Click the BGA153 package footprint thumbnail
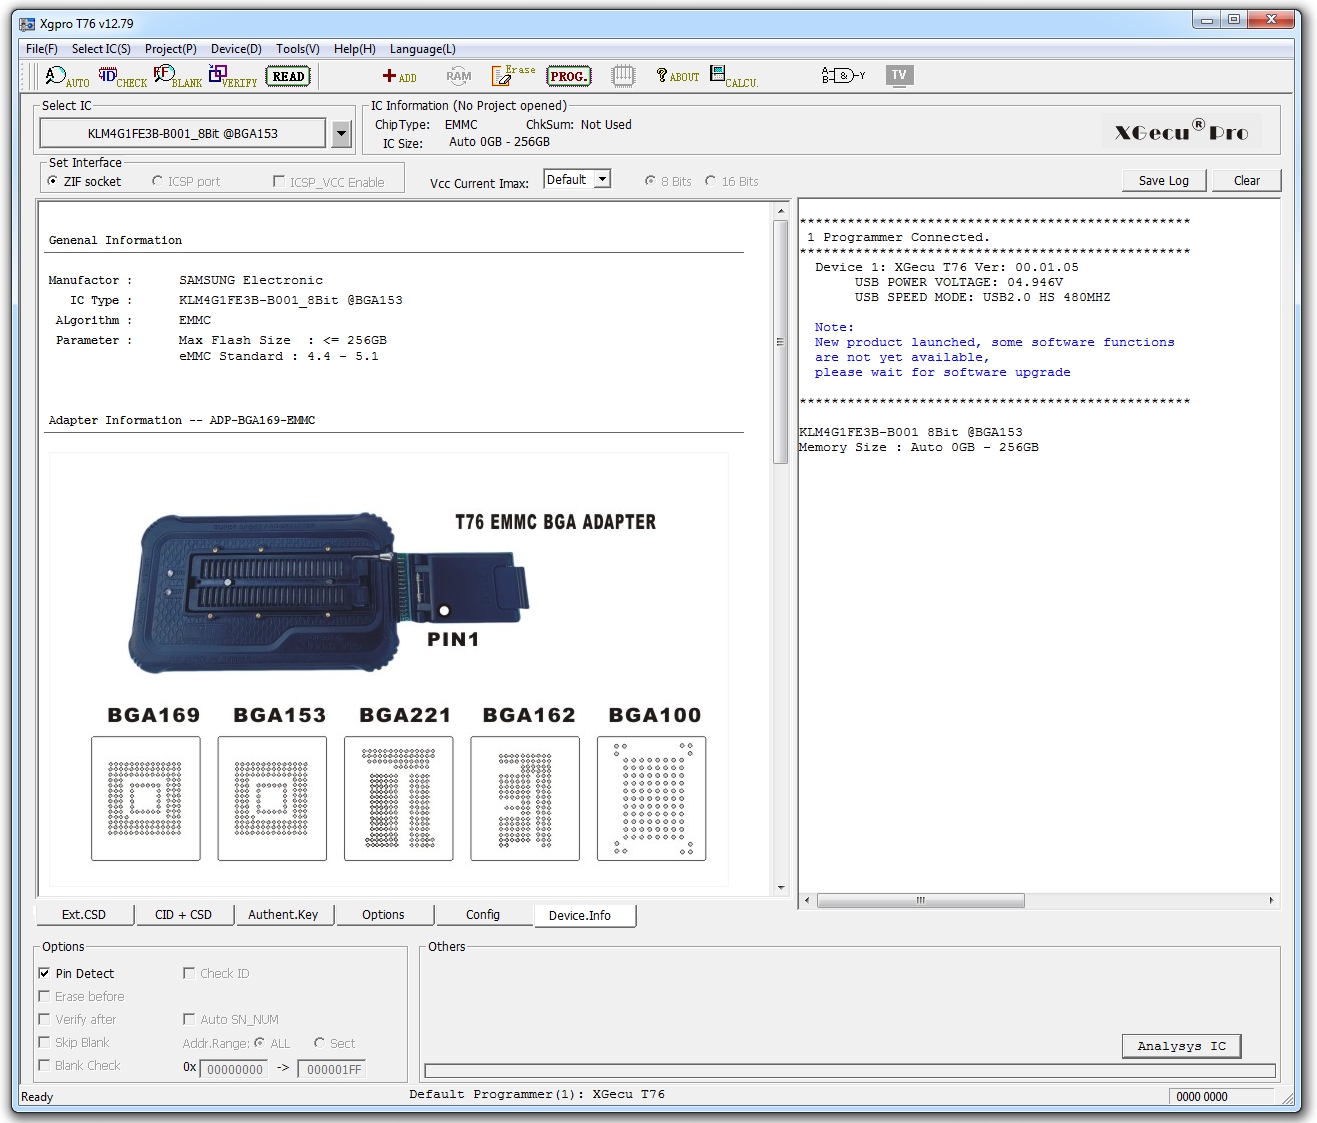1317x1123 pixels. (x=272, y=798)
